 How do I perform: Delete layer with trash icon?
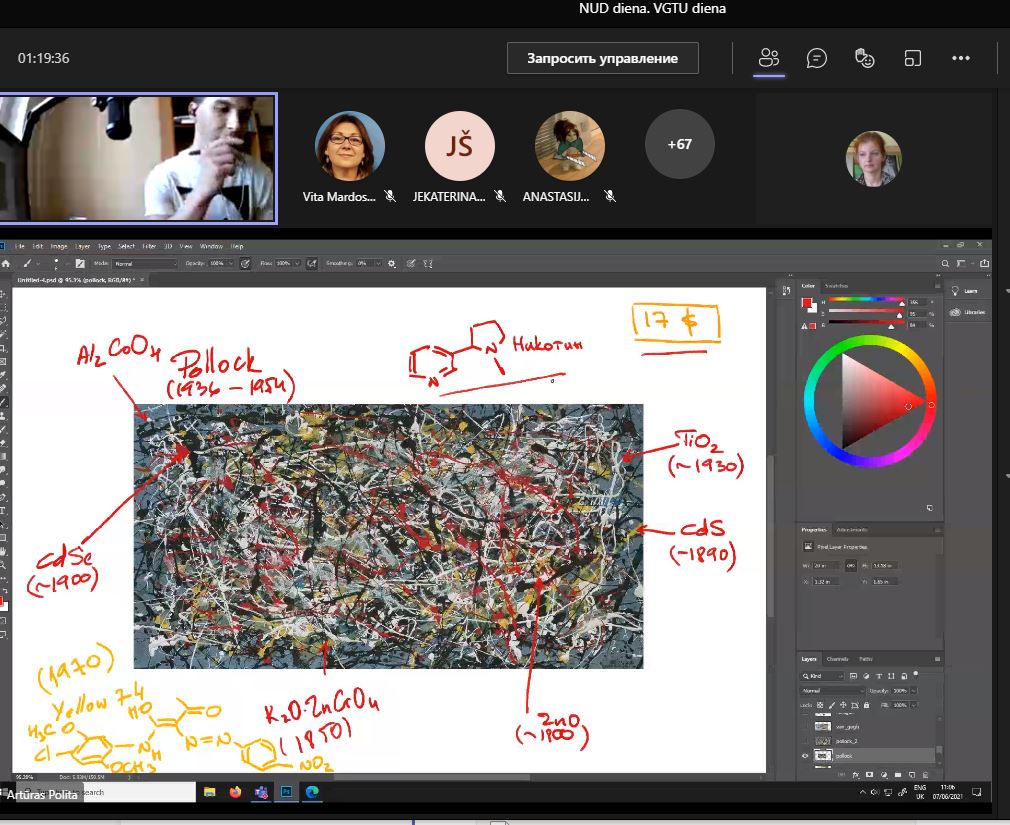pos(926,775)
